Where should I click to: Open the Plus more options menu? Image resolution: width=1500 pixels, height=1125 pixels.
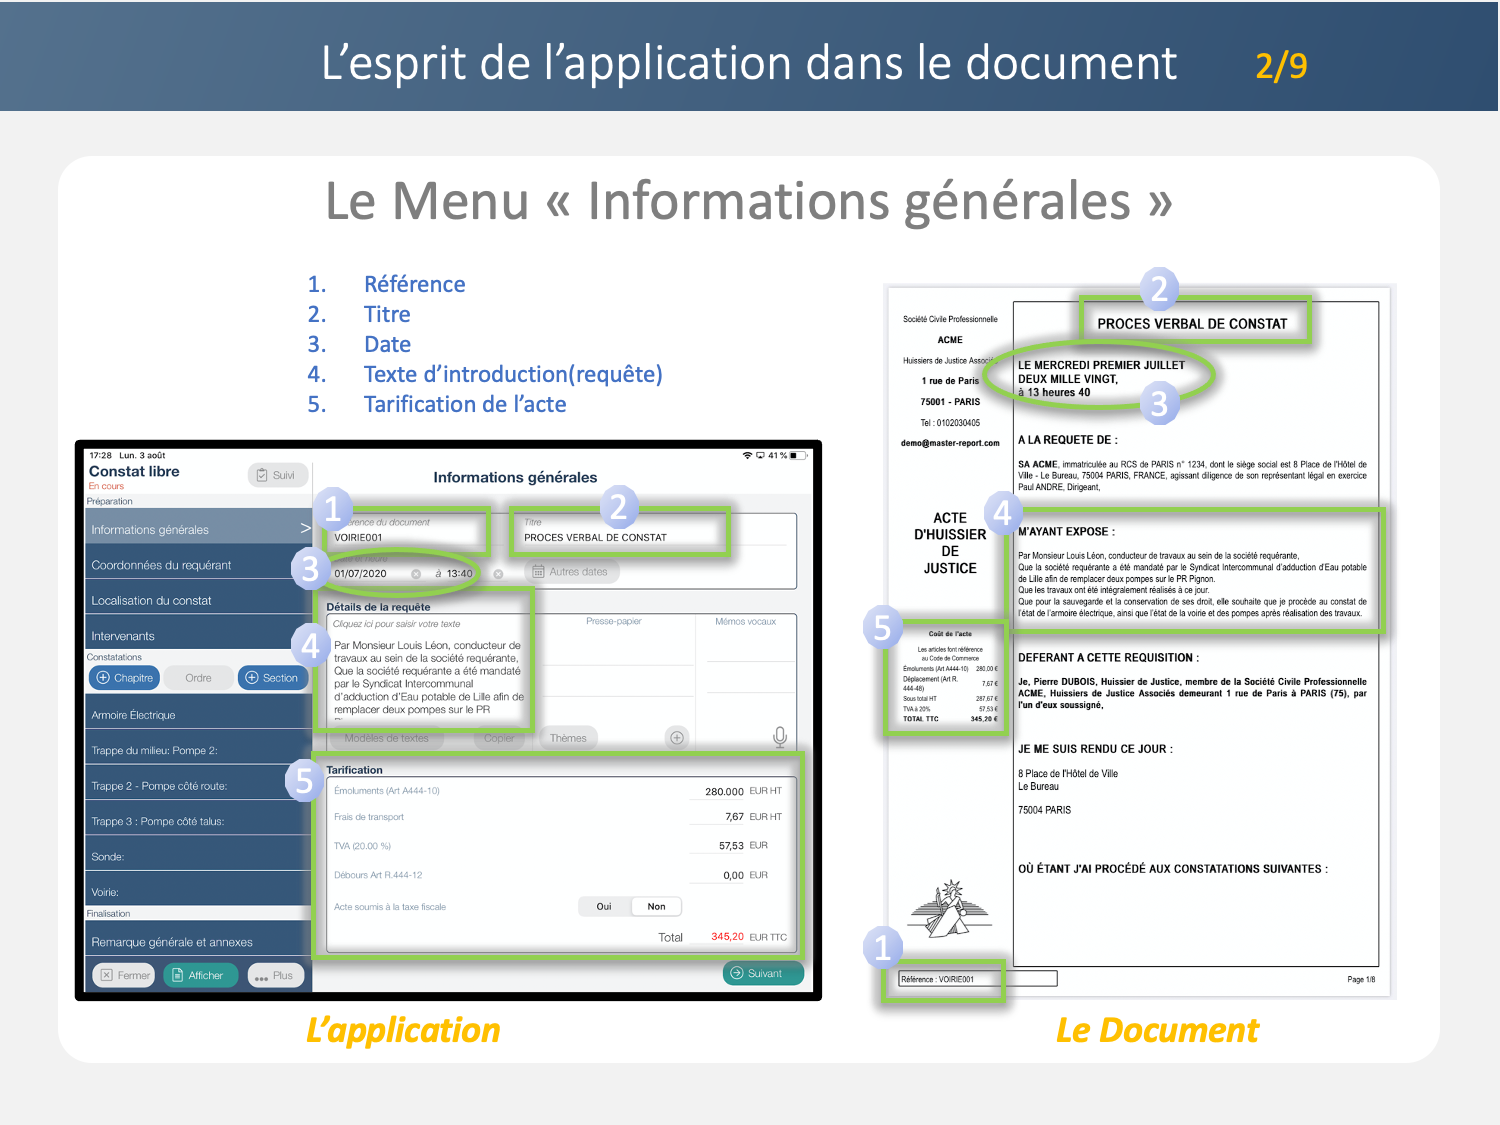(x=274, y=975)
